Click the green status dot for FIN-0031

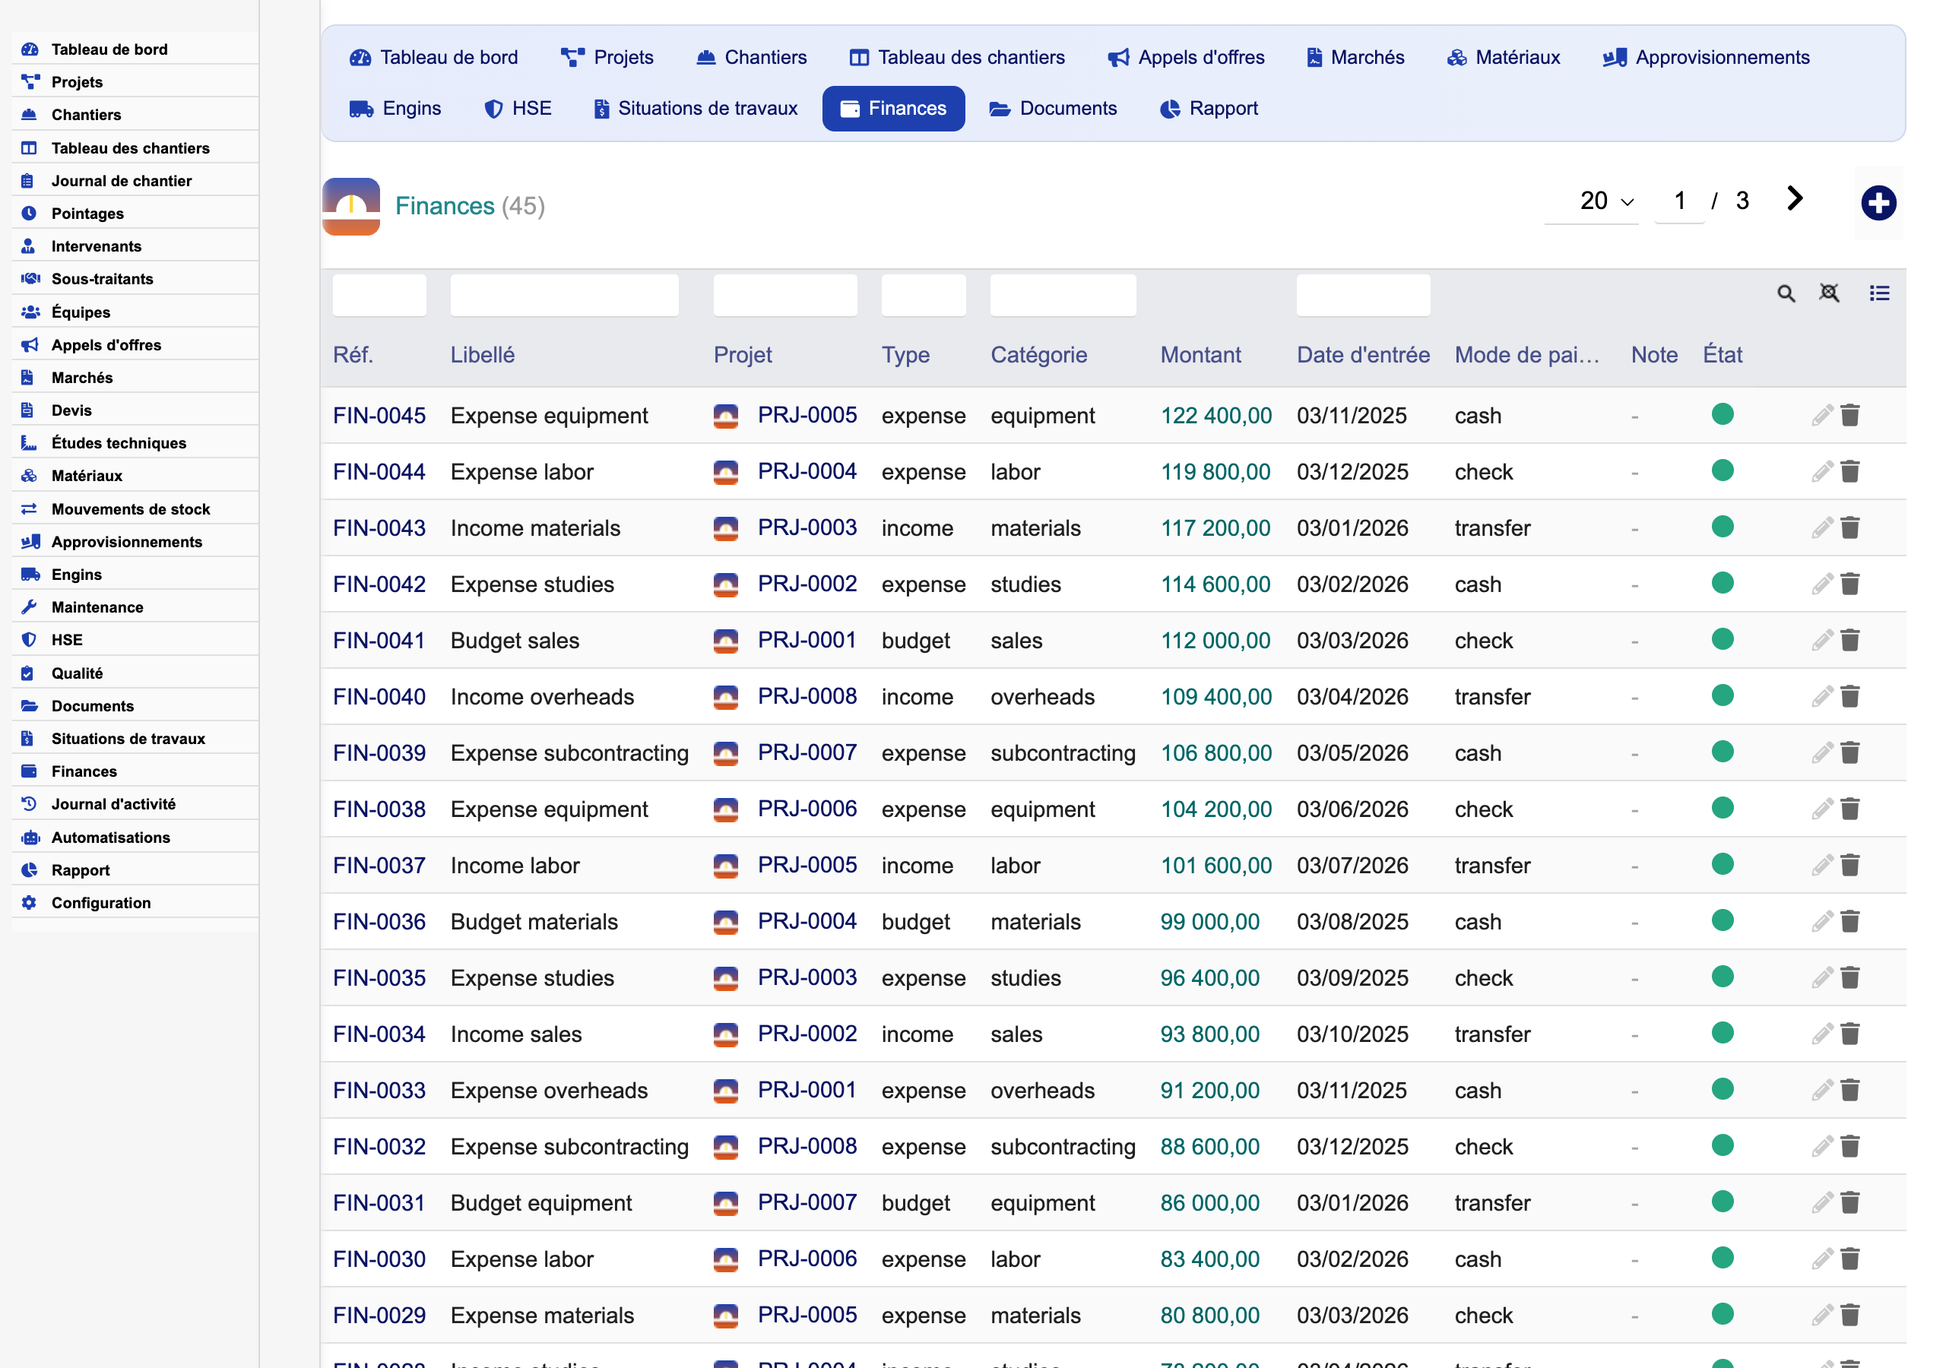click(1722, 1202)
